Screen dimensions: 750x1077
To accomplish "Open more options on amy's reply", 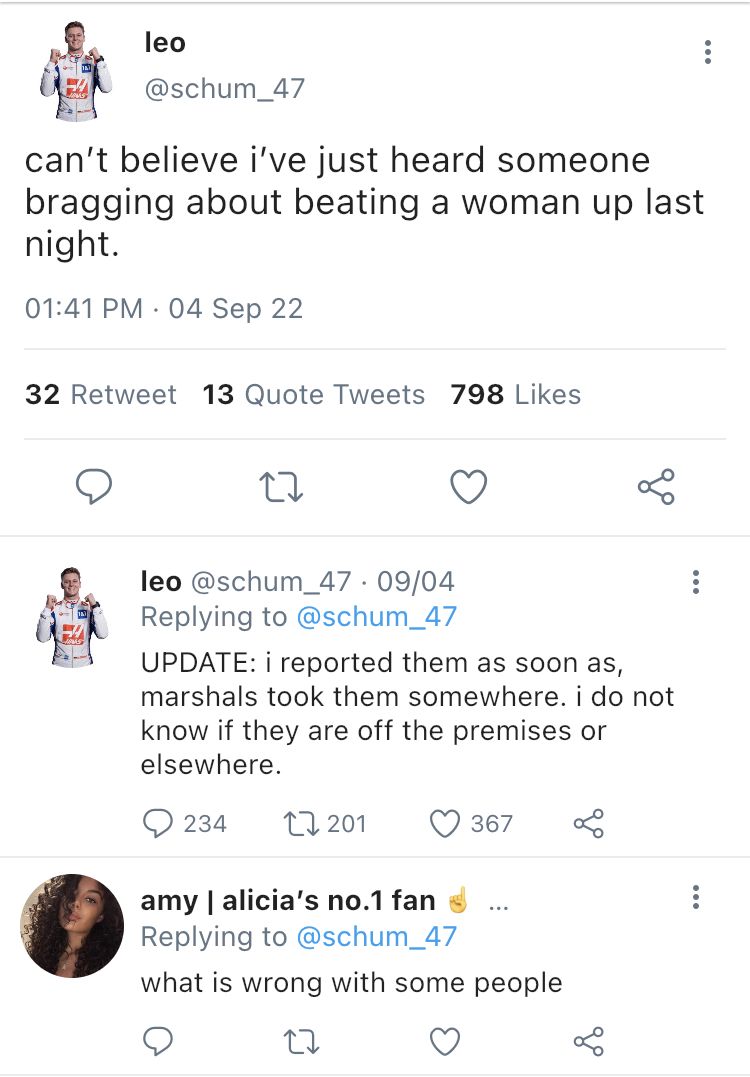I will (696, 897).
